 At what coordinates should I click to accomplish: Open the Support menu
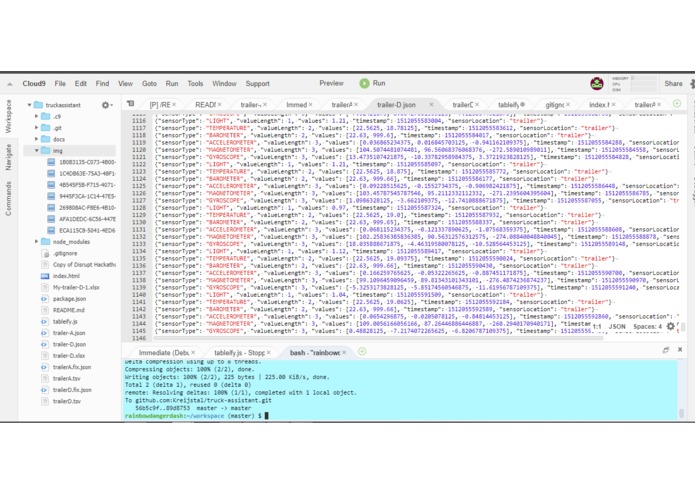257,83
